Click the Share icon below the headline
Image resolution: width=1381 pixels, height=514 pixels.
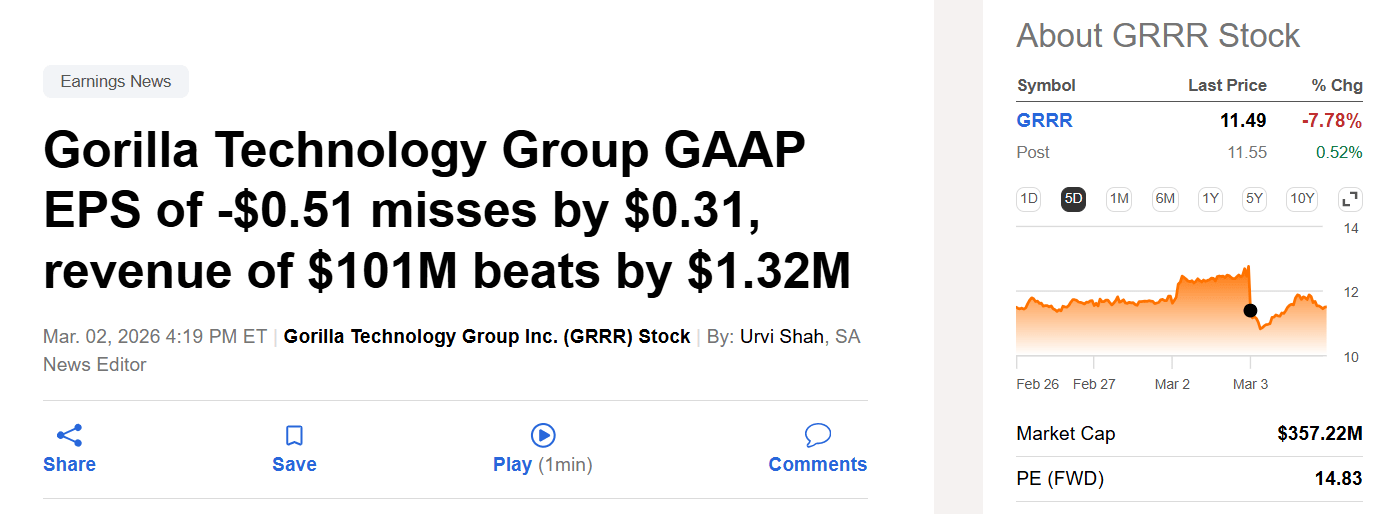69,435
